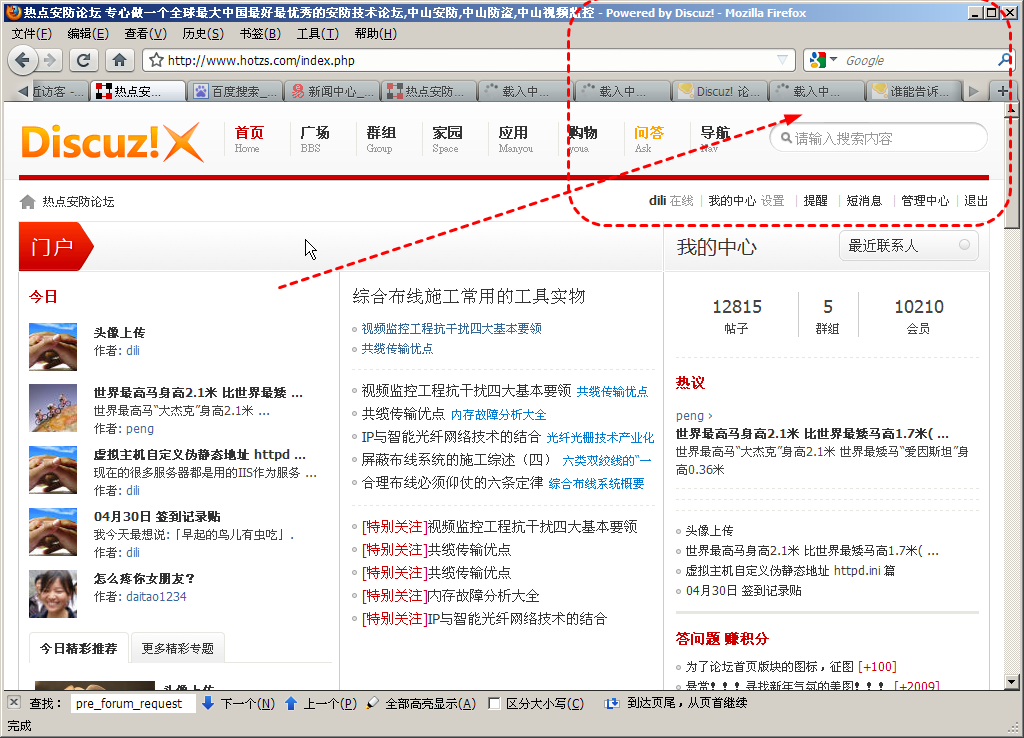Image resolution: width=1024 pixels, height=738 pixels.
Task: Open 管理中心 admin link
Action: 925,201
